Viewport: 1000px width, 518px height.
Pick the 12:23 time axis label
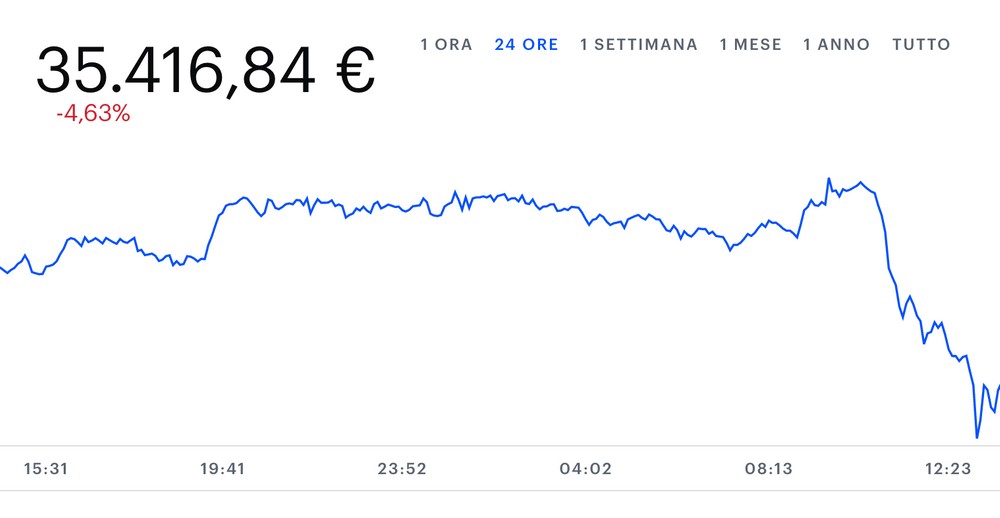(948, 469)
